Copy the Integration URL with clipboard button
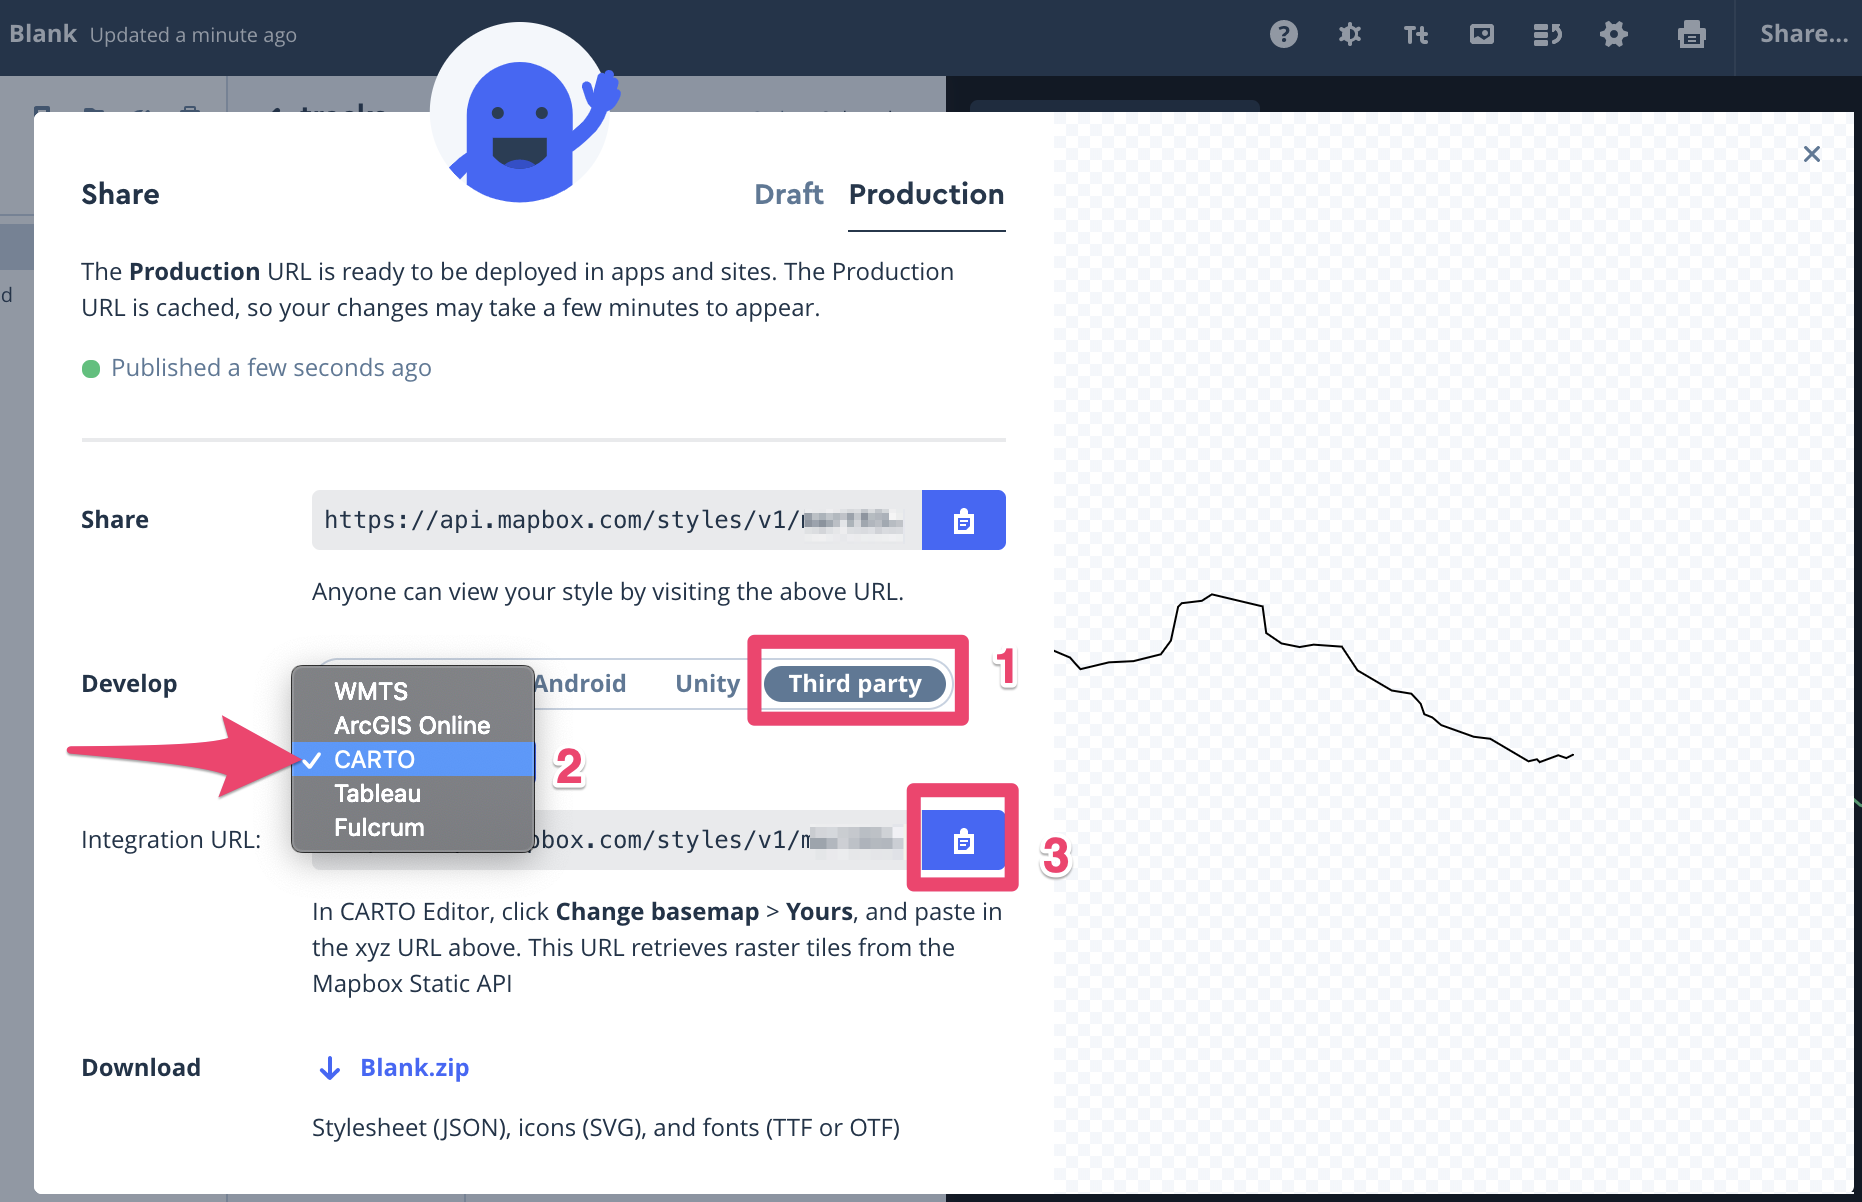 click(963, 840)
